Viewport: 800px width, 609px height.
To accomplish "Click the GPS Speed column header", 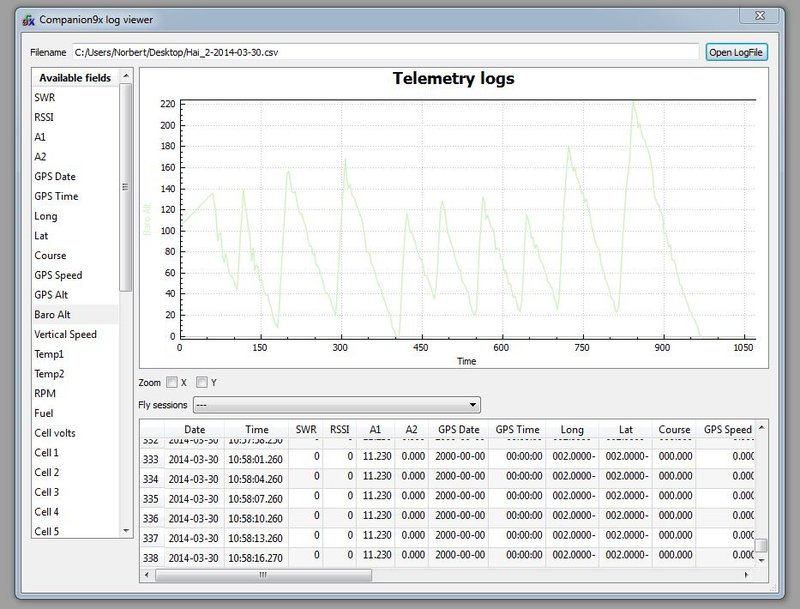I will click(728, 429).
